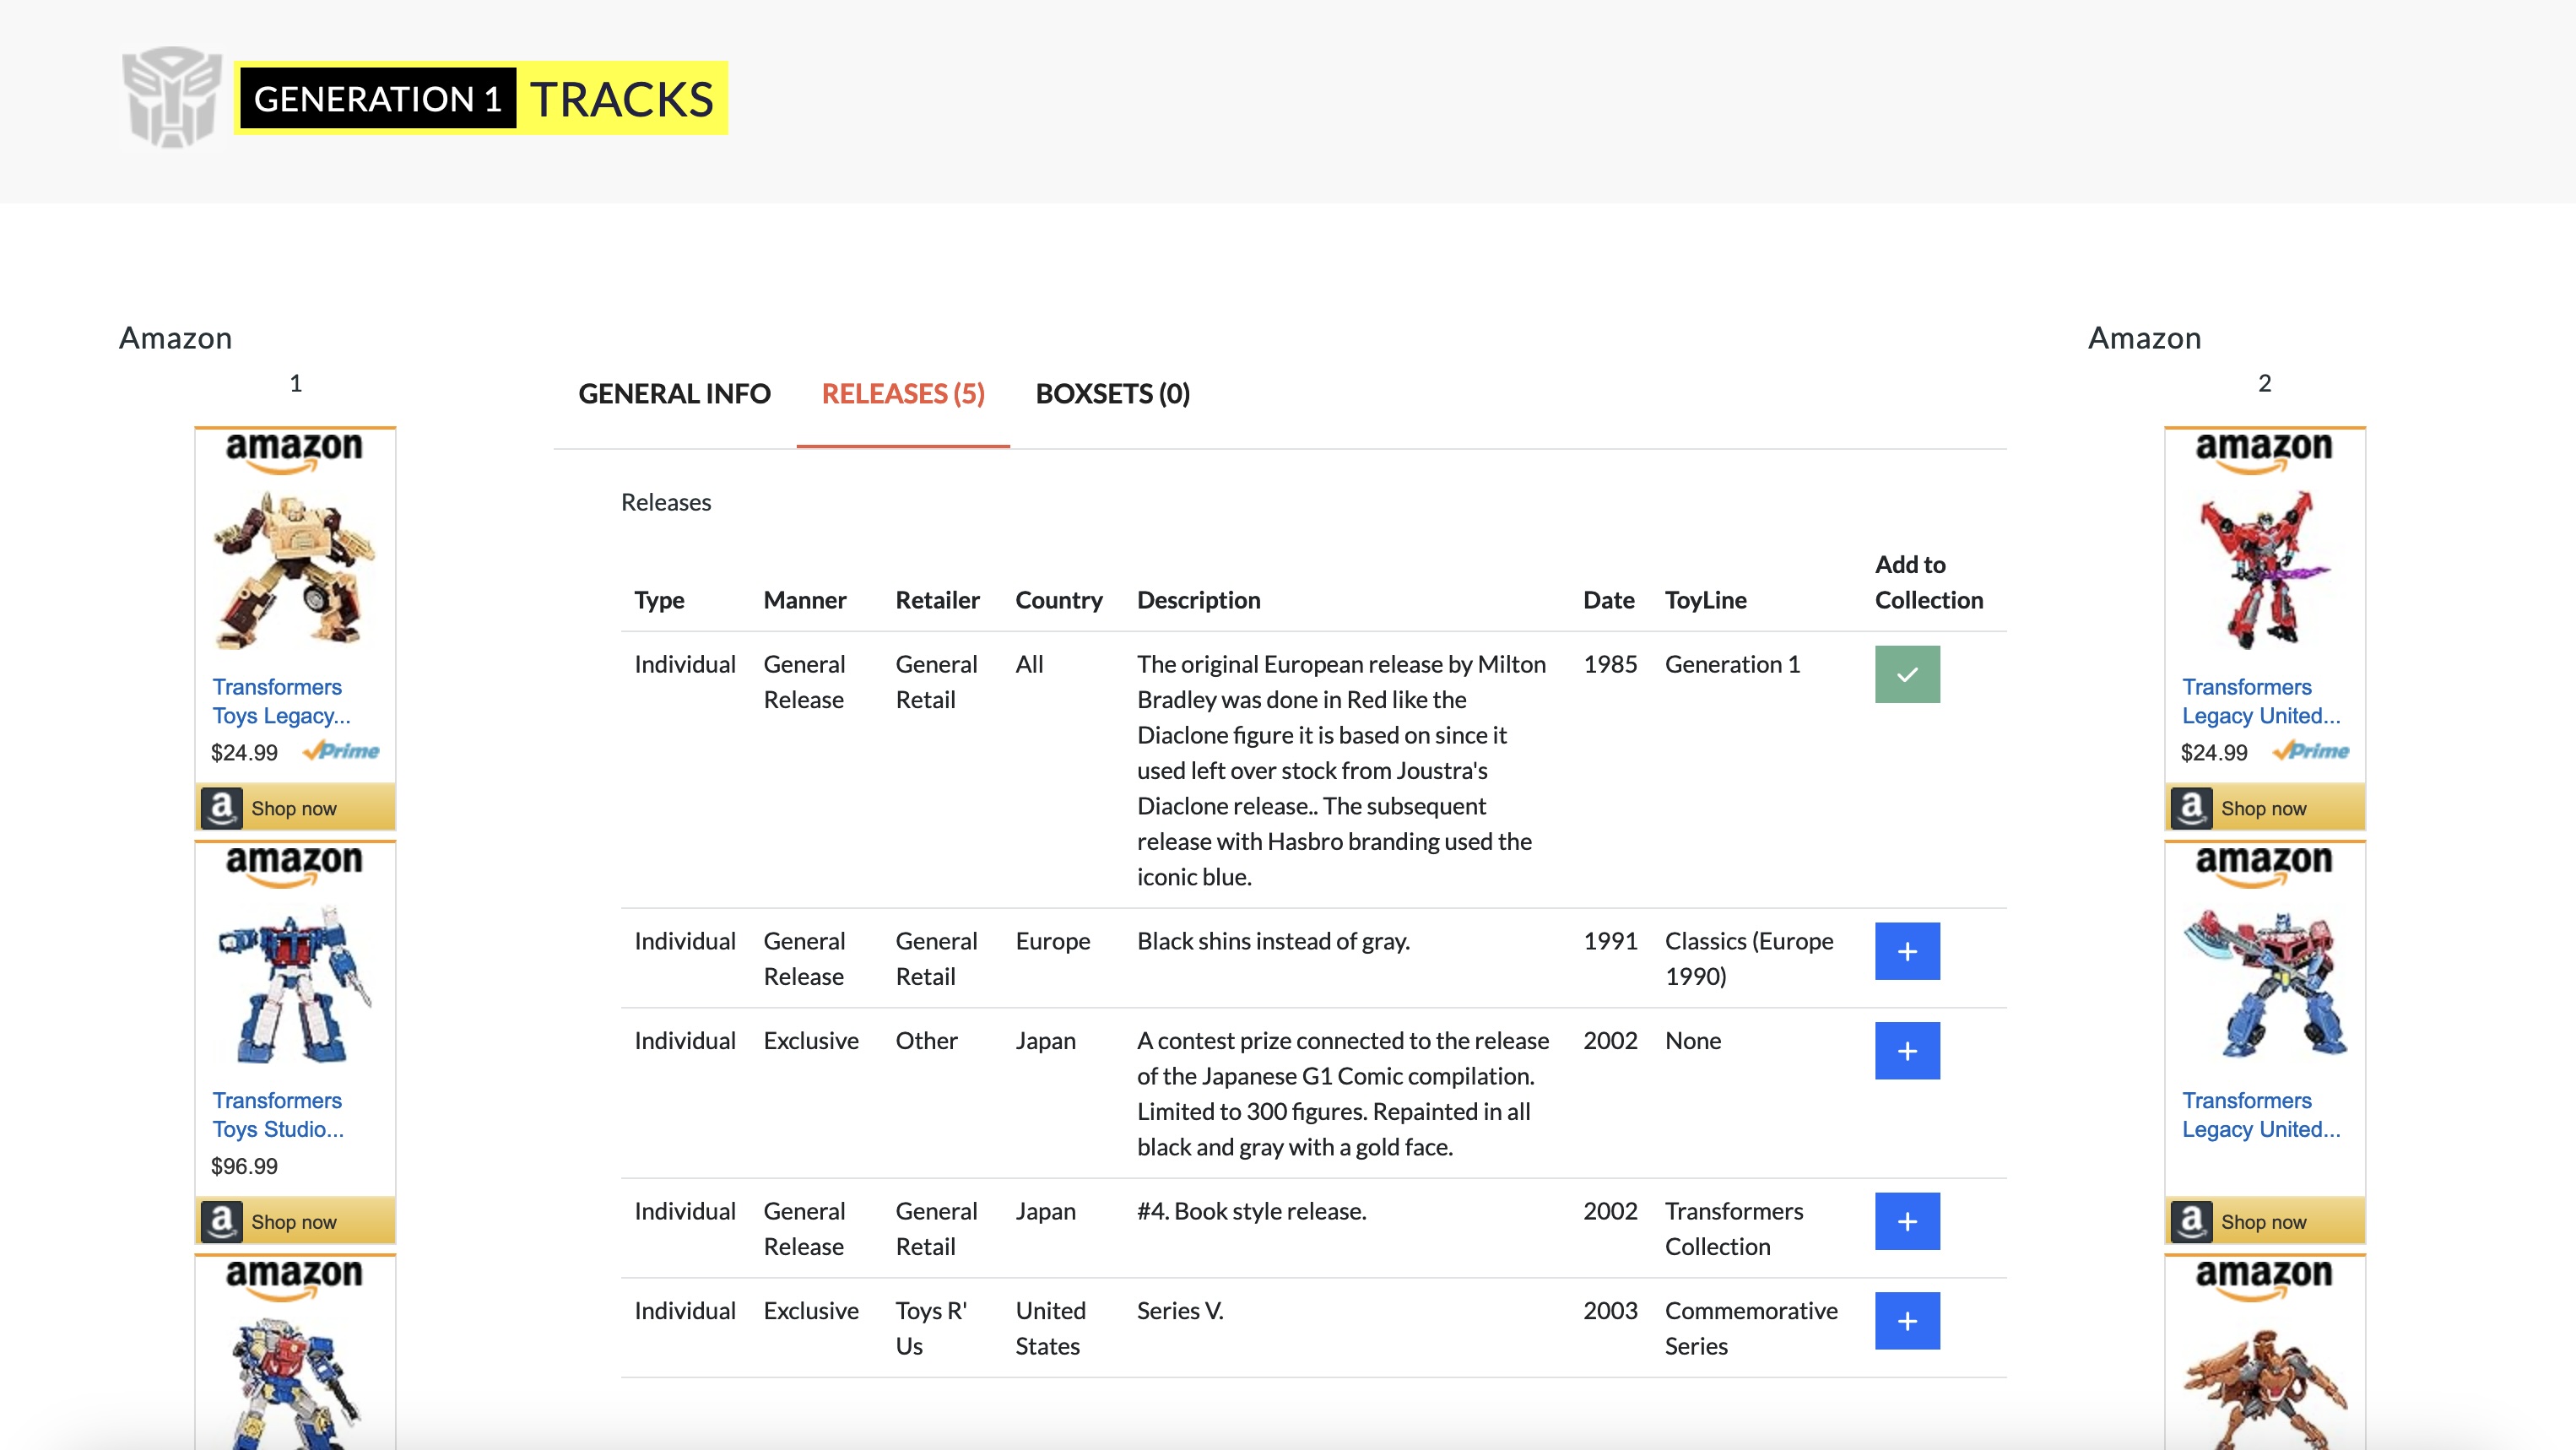Screen dimensions: 2576x1450
Task: Add the 2002 contest prize release to collection
Action: tap(1906, 1050)
